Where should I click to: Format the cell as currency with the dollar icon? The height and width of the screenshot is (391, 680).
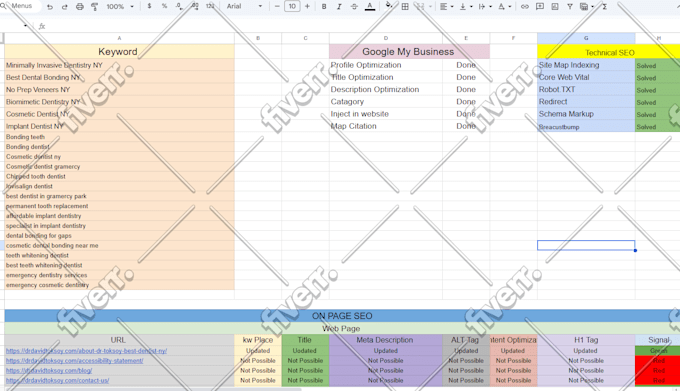pyautogui.click(x=149, y=6)
